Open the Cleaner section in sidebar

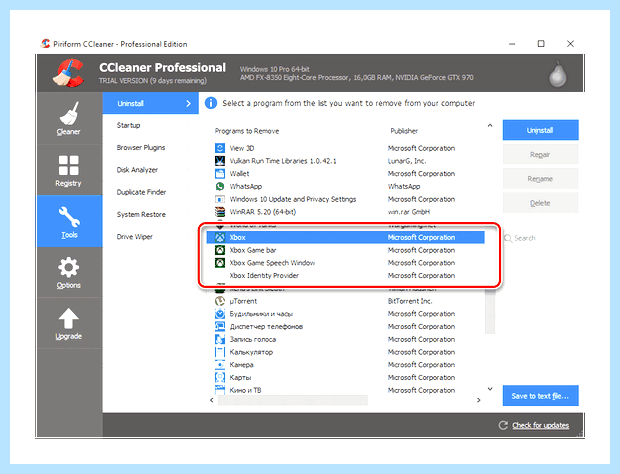click(69, 119)
